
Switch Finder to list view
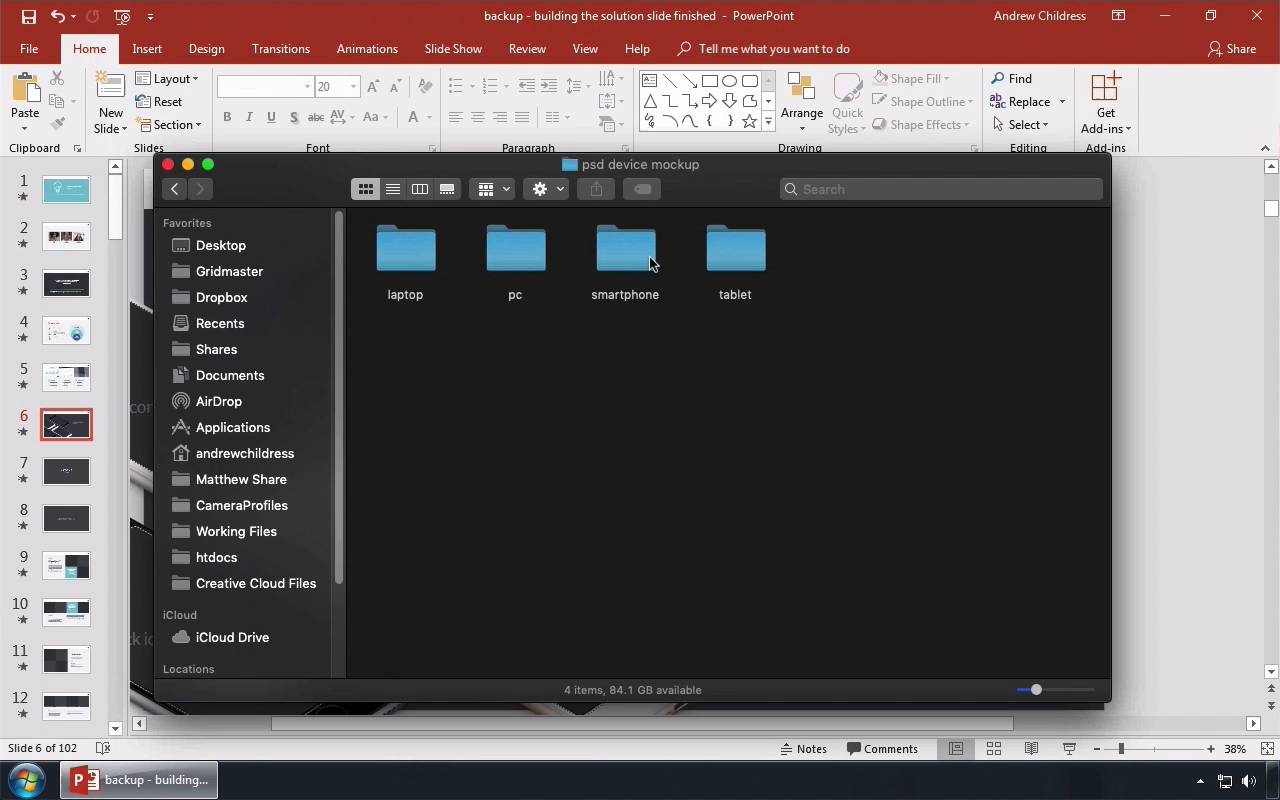point(393,189)
